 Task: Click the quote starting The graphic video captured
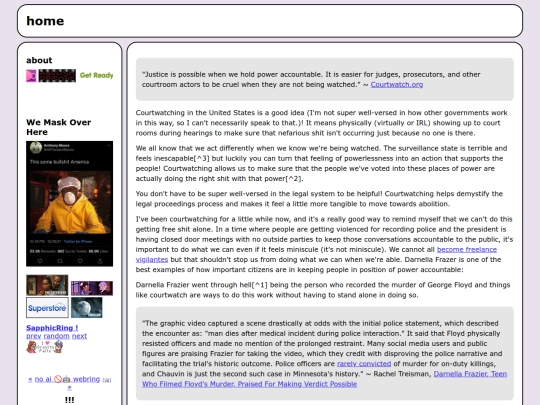tap(325, 353)
